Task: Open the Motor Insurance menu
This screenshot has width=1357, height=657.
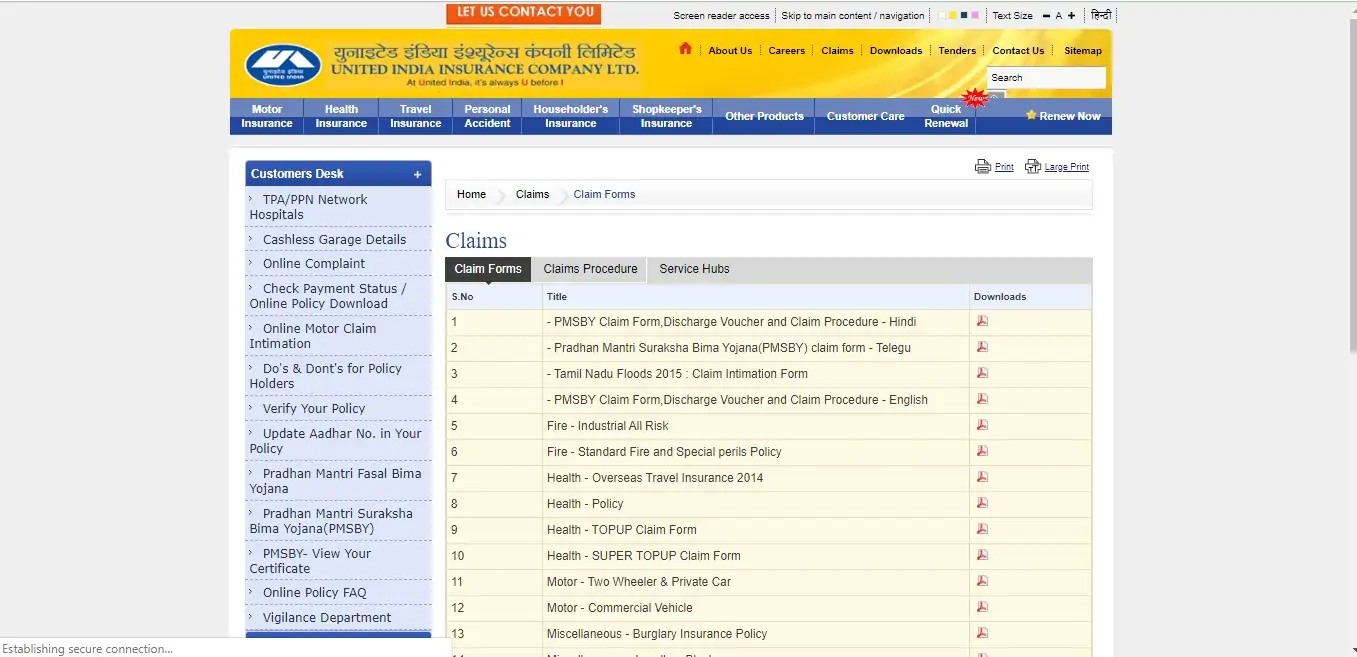Action: pos(267,116)
